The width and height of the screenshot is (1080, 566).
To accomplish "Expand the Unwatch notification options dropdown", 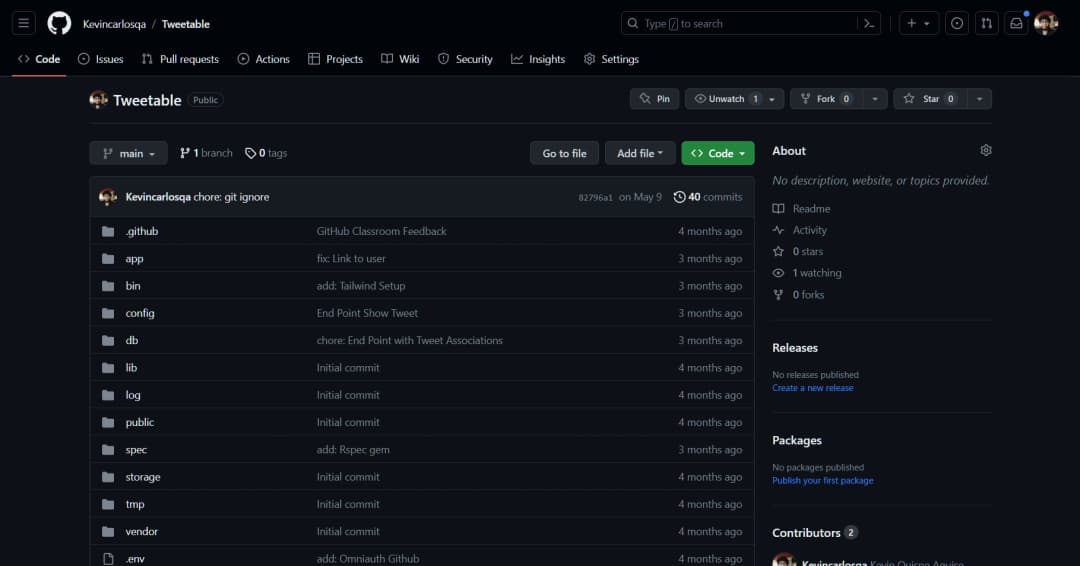I will pyautogui.click(x=772, y=98).
